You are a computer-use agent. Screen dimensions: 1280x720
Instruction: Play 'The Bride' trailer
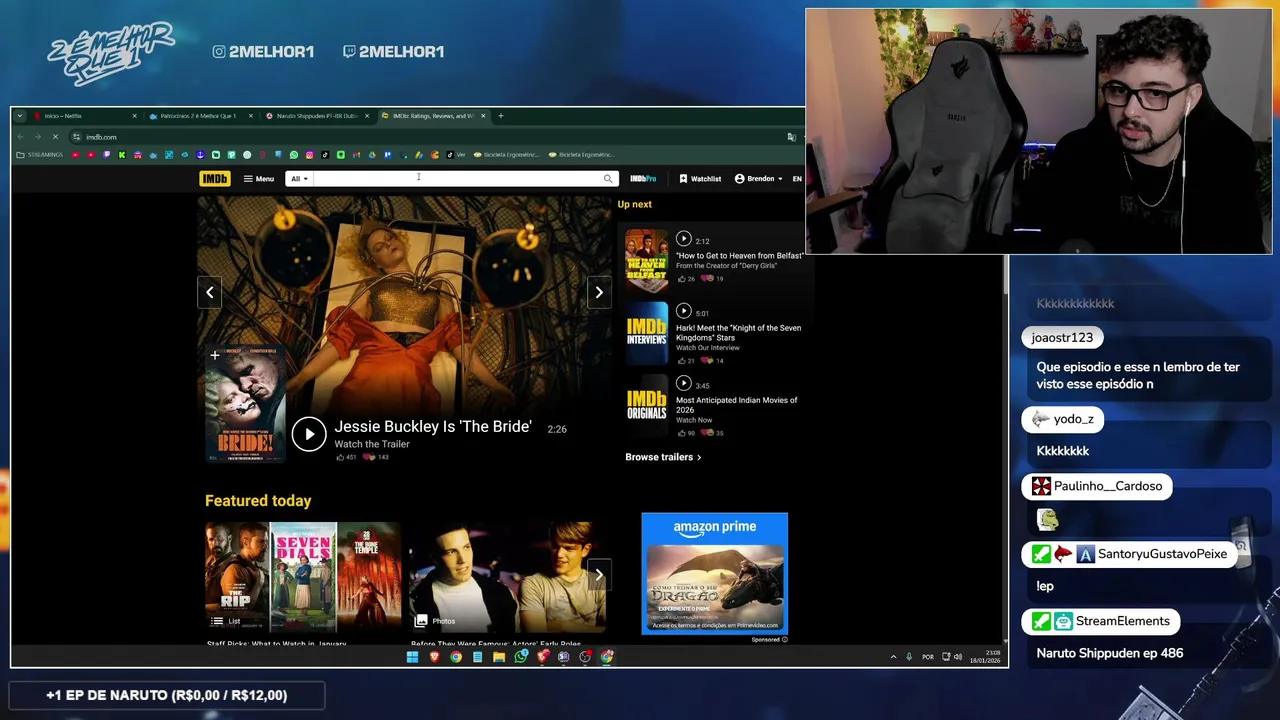tap(309, 434)
